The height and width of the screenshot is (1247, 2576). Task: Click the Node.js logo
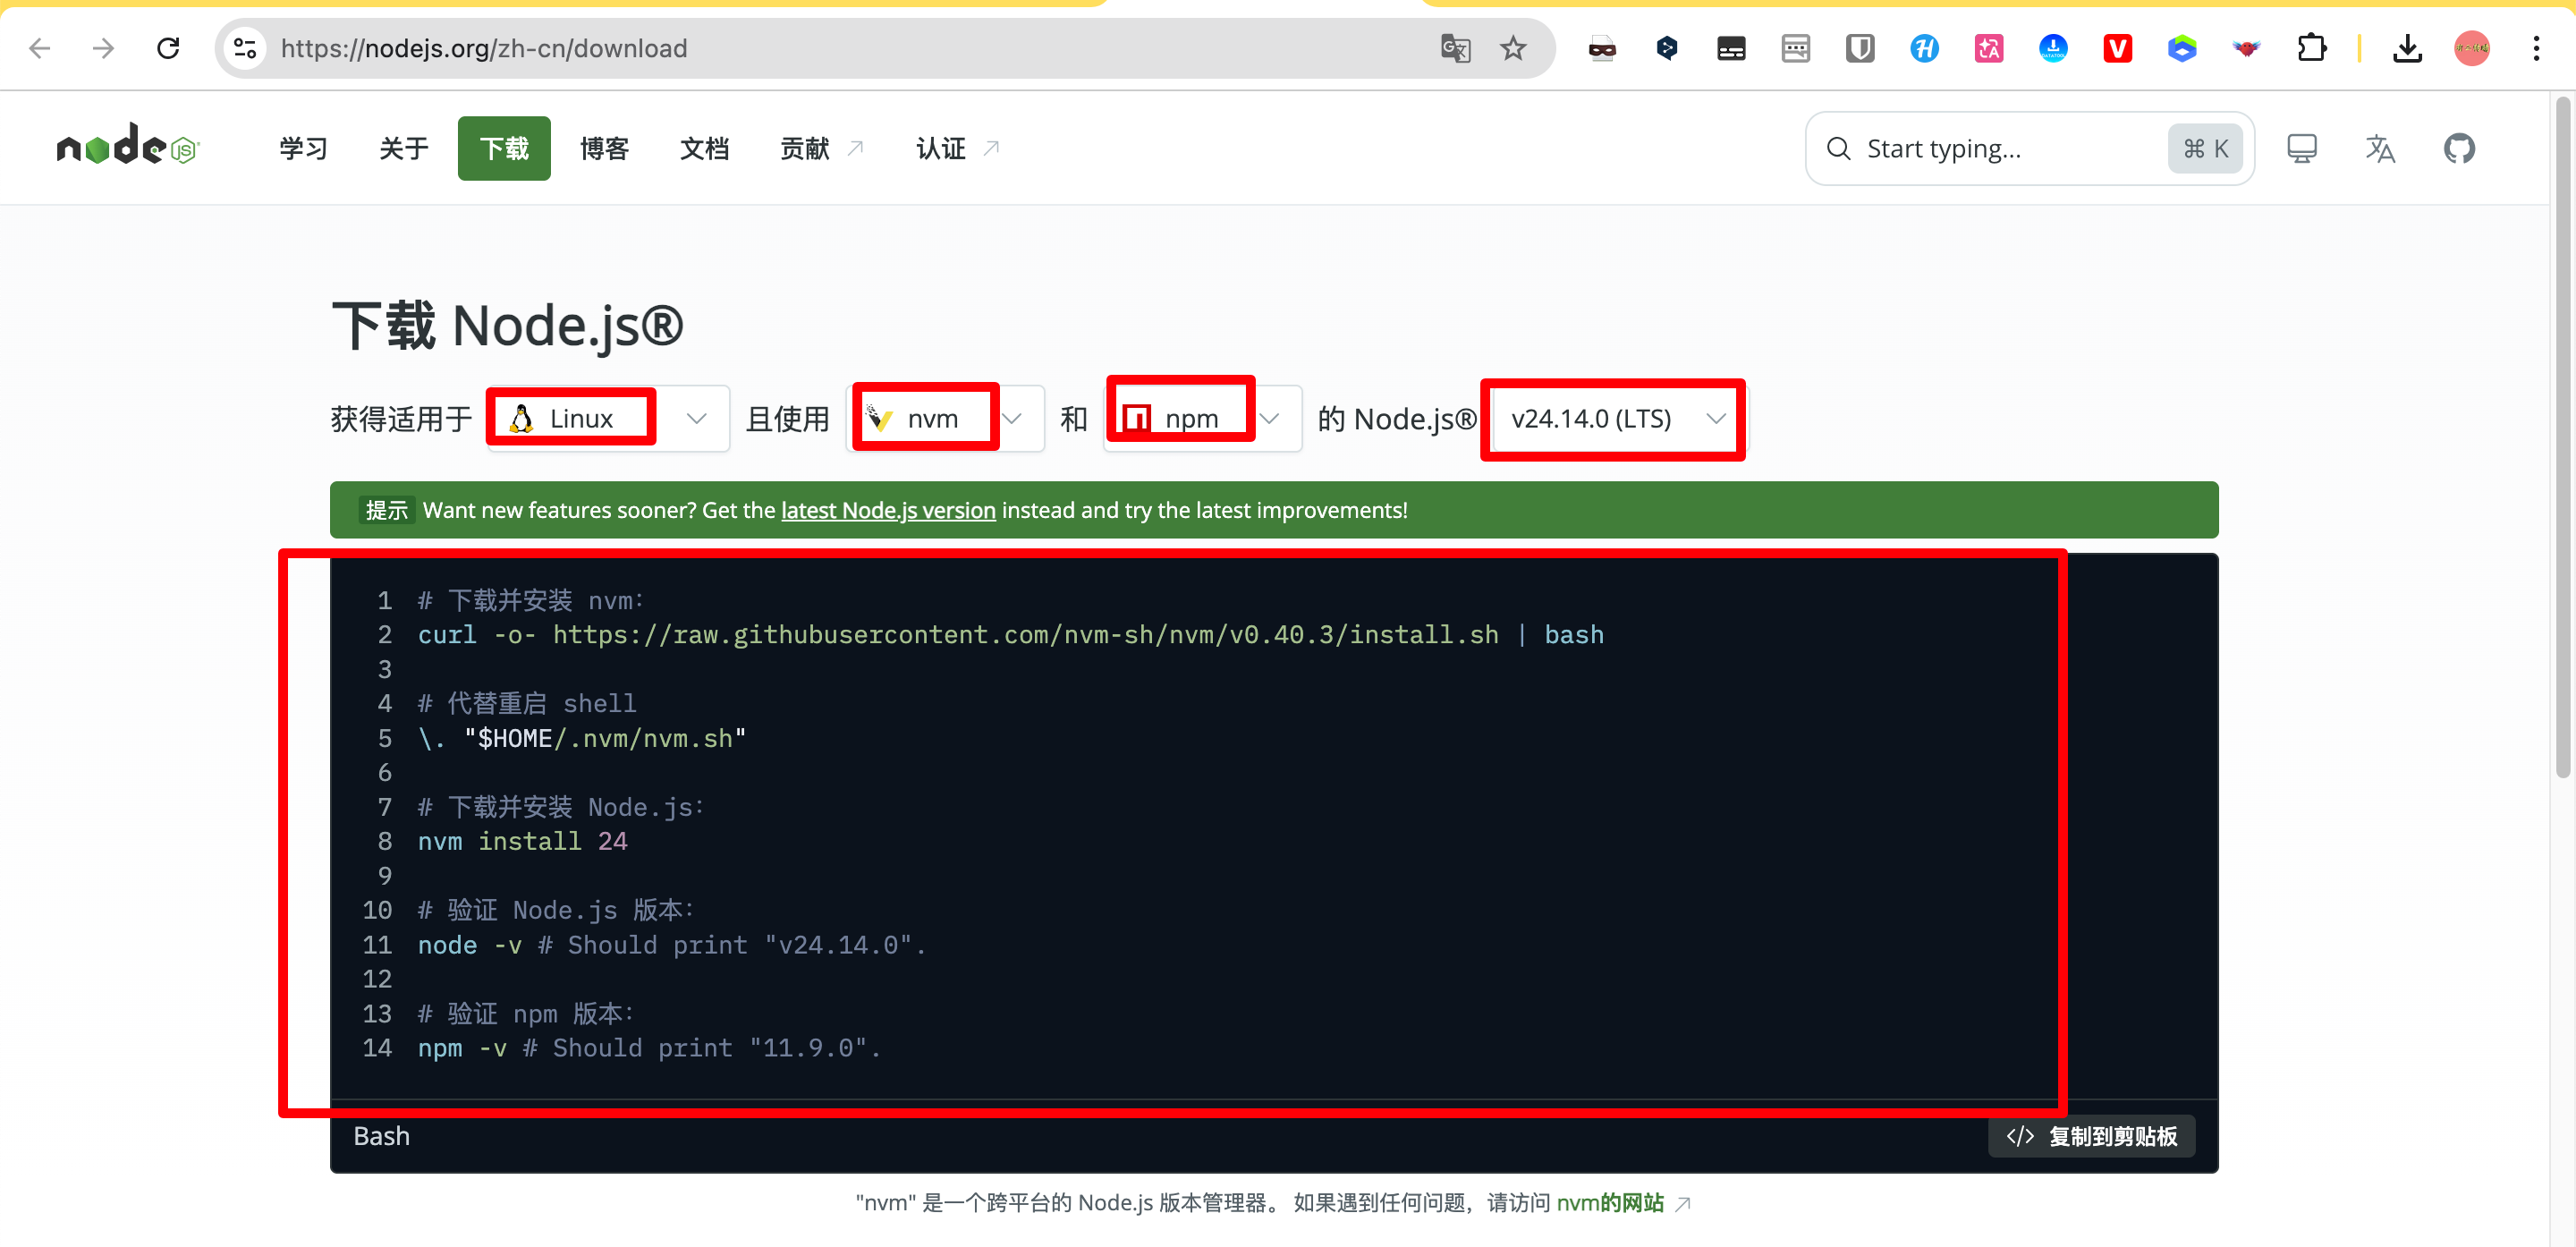coord(128,147)
